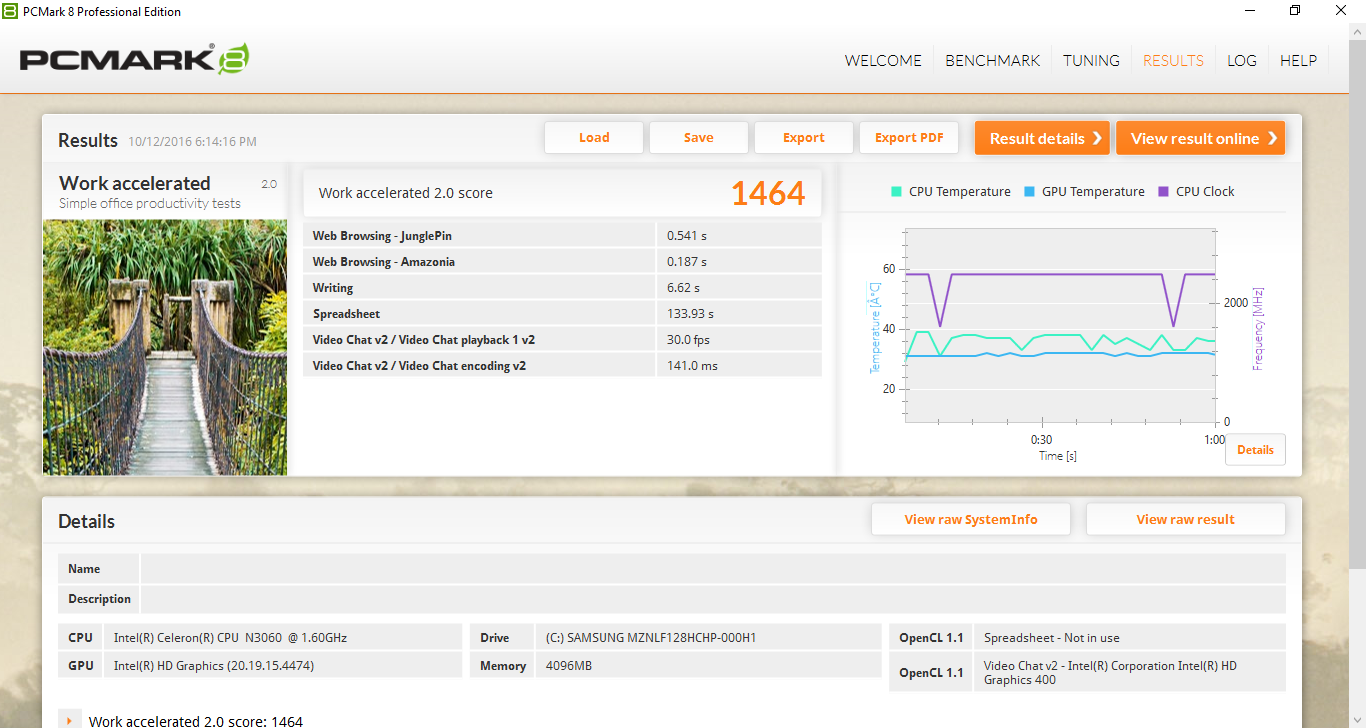
Task: Click the 30.0 fps value
Action: pyautogui.click(x=688, y=340)
